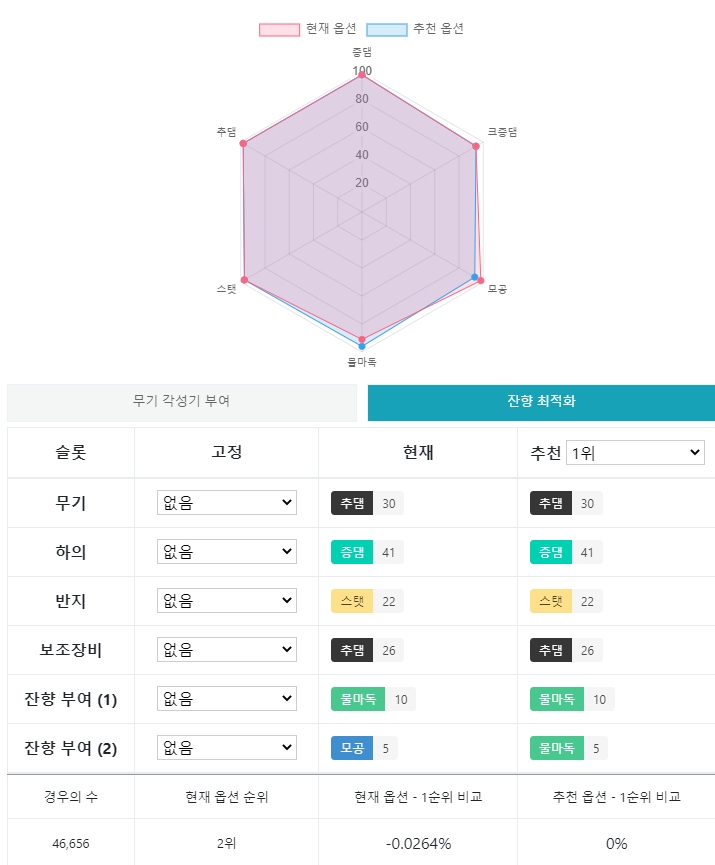Click the 증뎀 data point at chart top

tap(362, 75)
